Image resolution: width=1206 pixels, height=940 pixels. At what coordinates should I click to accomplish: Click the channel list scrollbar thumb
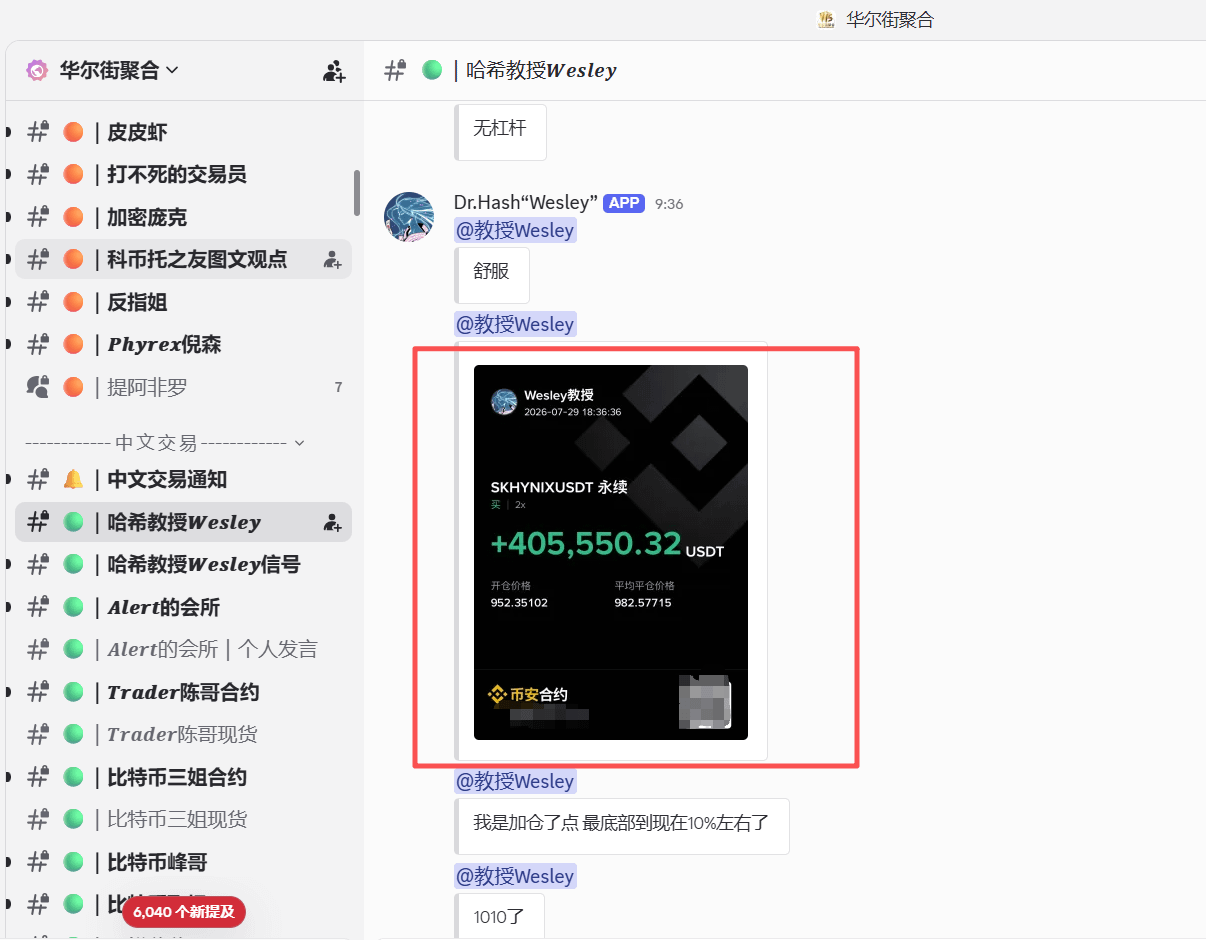[357, 192]
